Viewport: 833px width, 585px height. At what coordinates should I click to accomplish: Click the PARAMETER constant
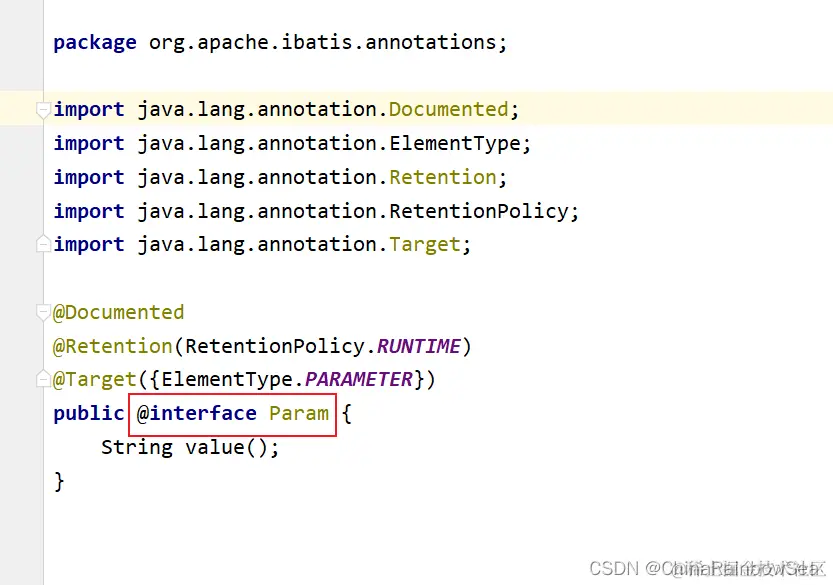359,379
